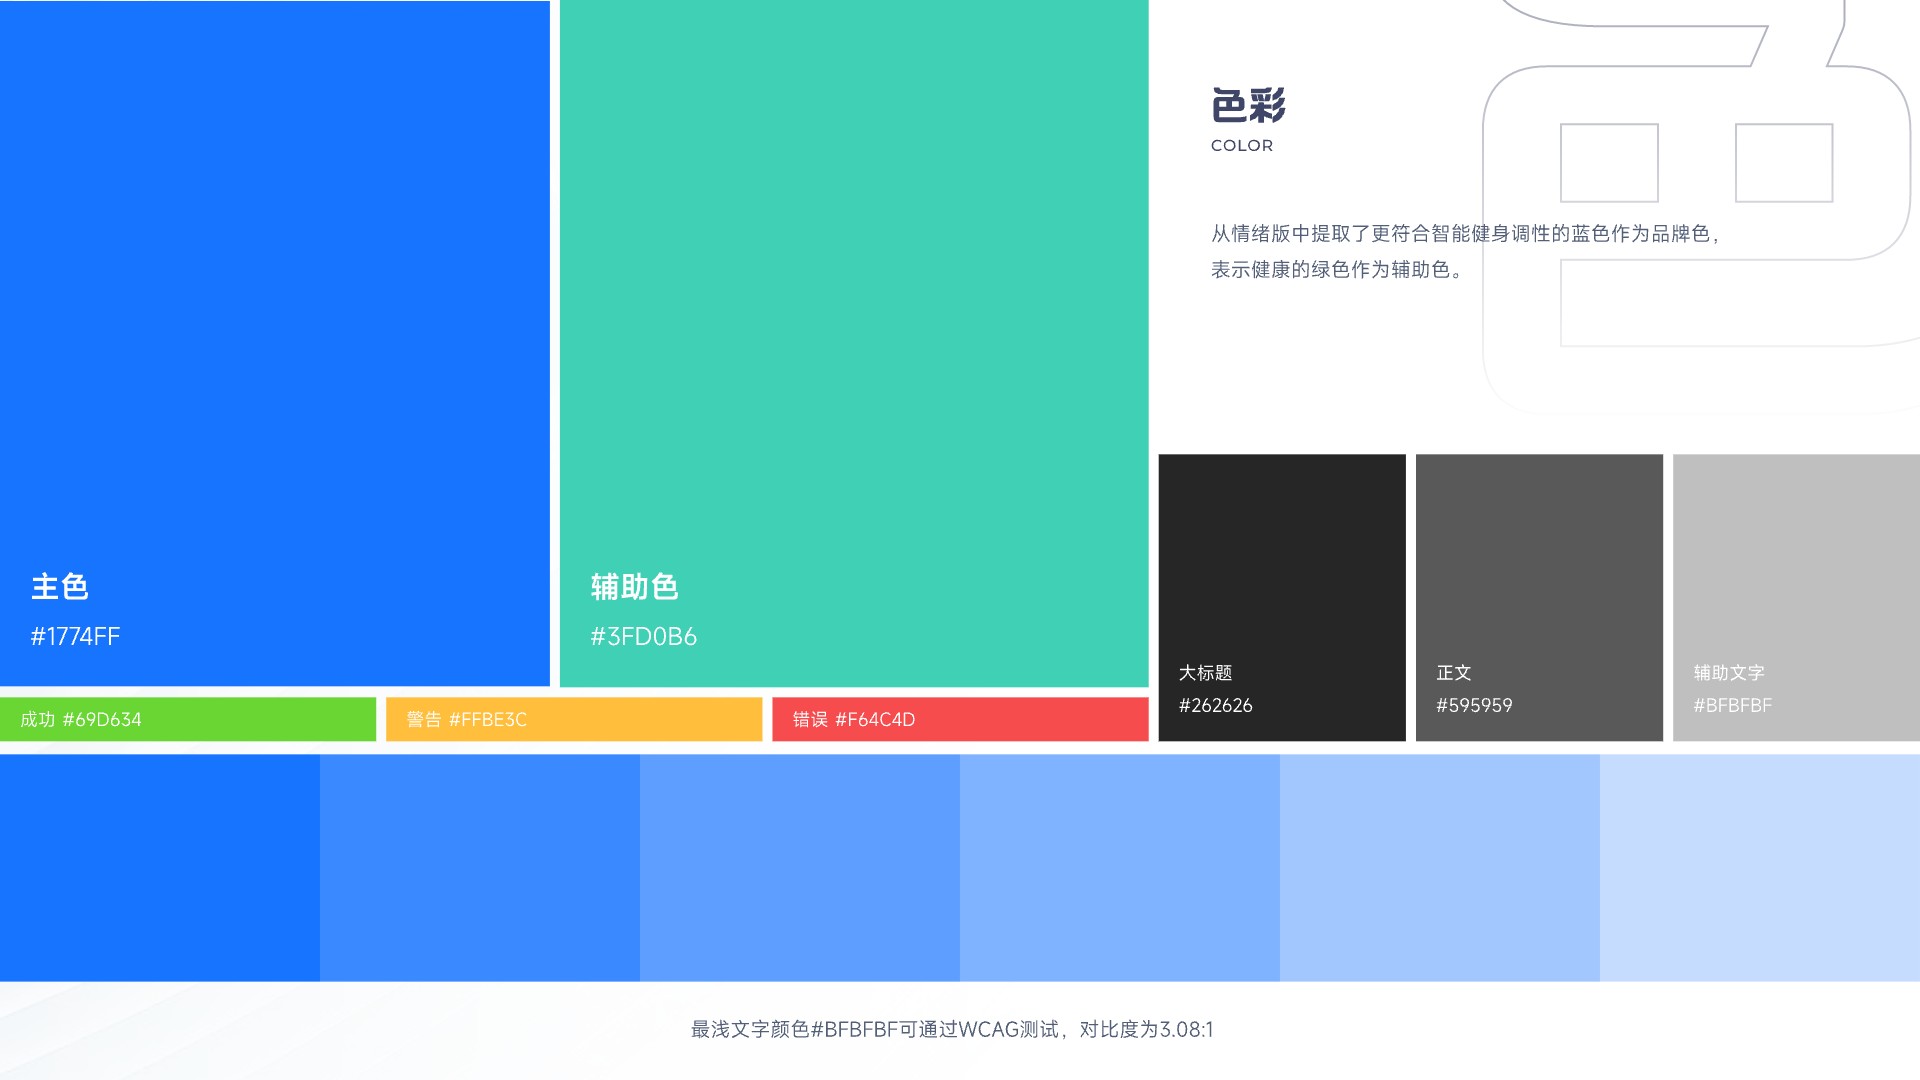Image resolution: width=1920 pixels, height=1080 pixels.
Task: Select the error red #F64C4D bar
Action: click(960, 719)
